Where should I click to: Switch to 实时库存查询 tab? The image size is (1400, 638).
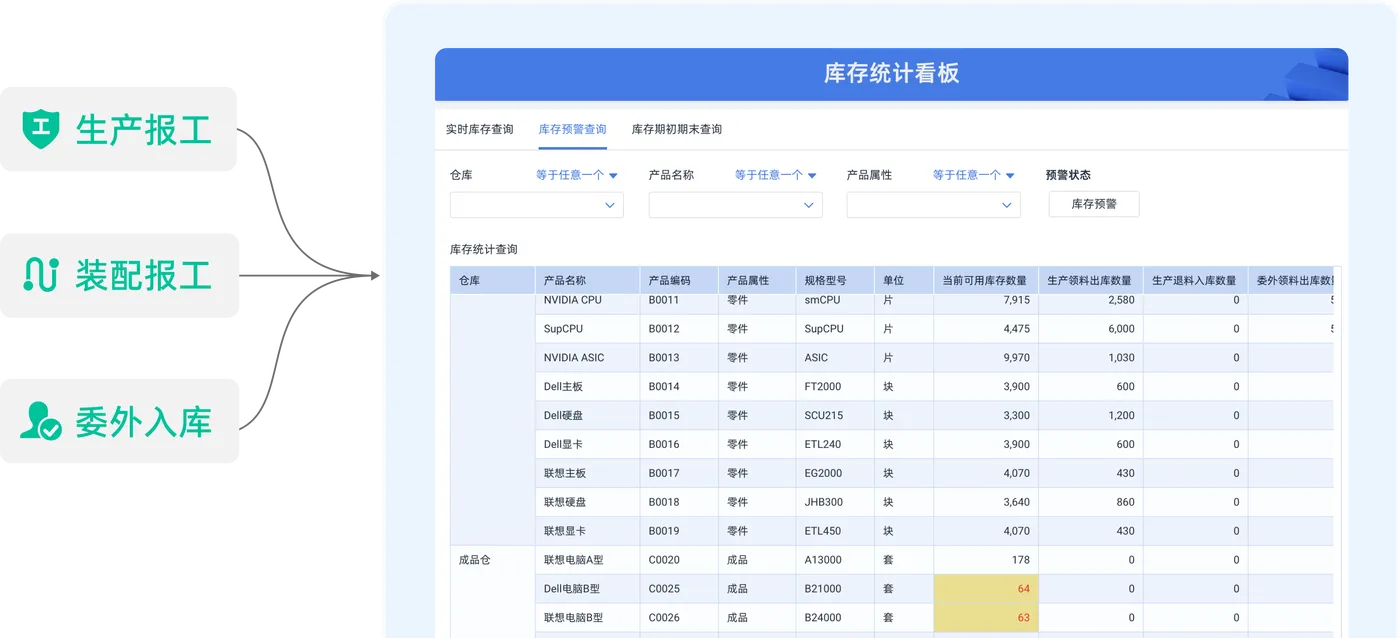click(x=479, y=129)
